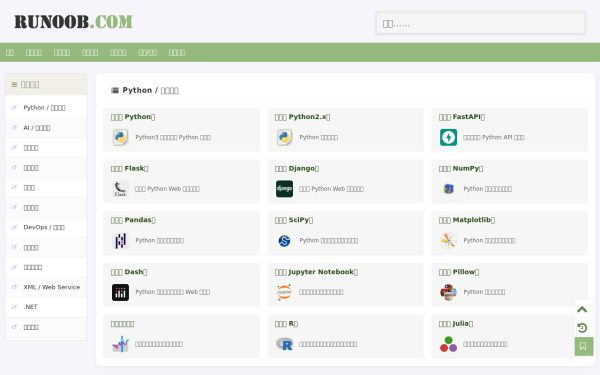
Task: Click the RUNOOB.COM site logo
Action: click(73, 22)
